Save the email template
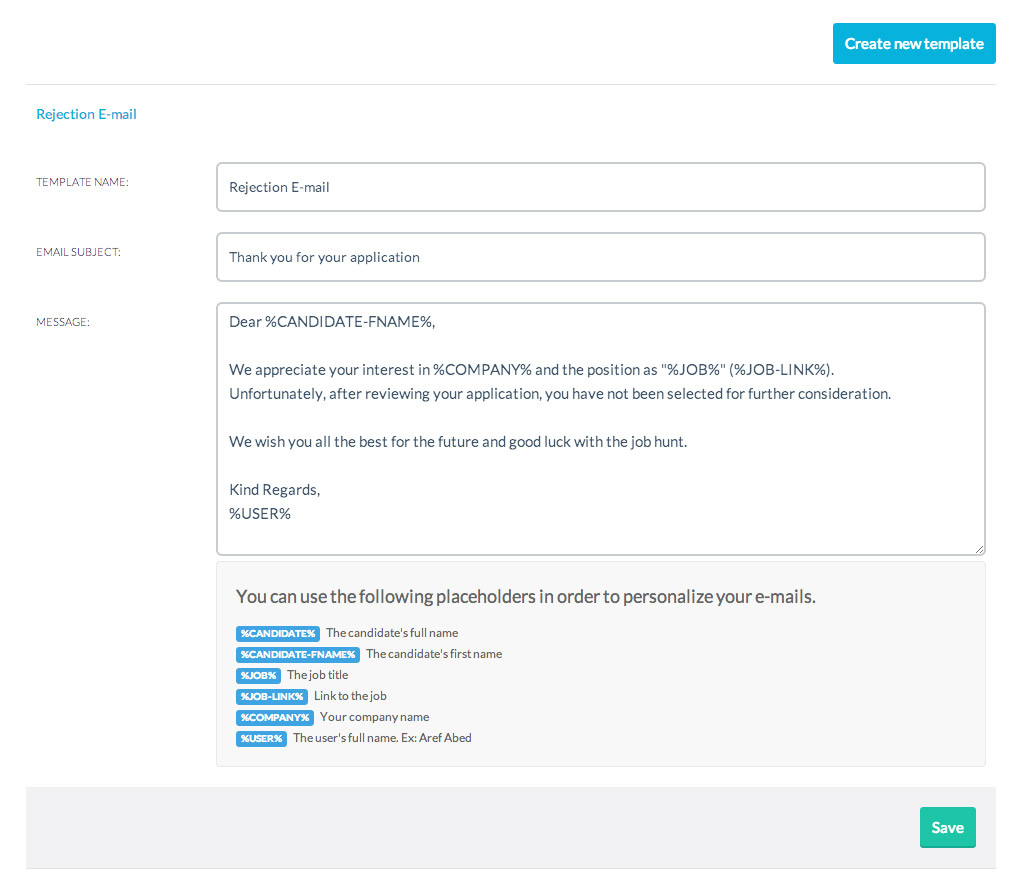 tap(946, 827)
